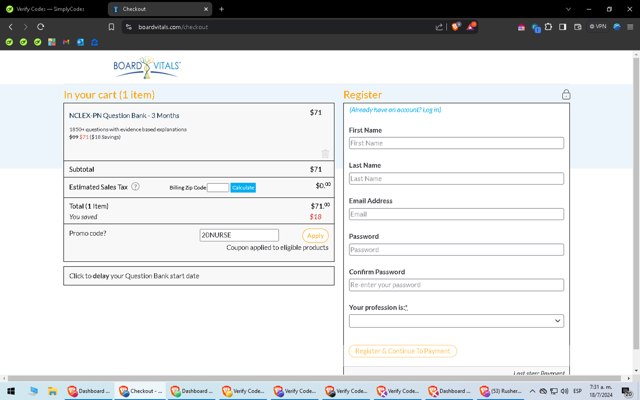Click the promo code field with 20NURSE

coord(239,235)
